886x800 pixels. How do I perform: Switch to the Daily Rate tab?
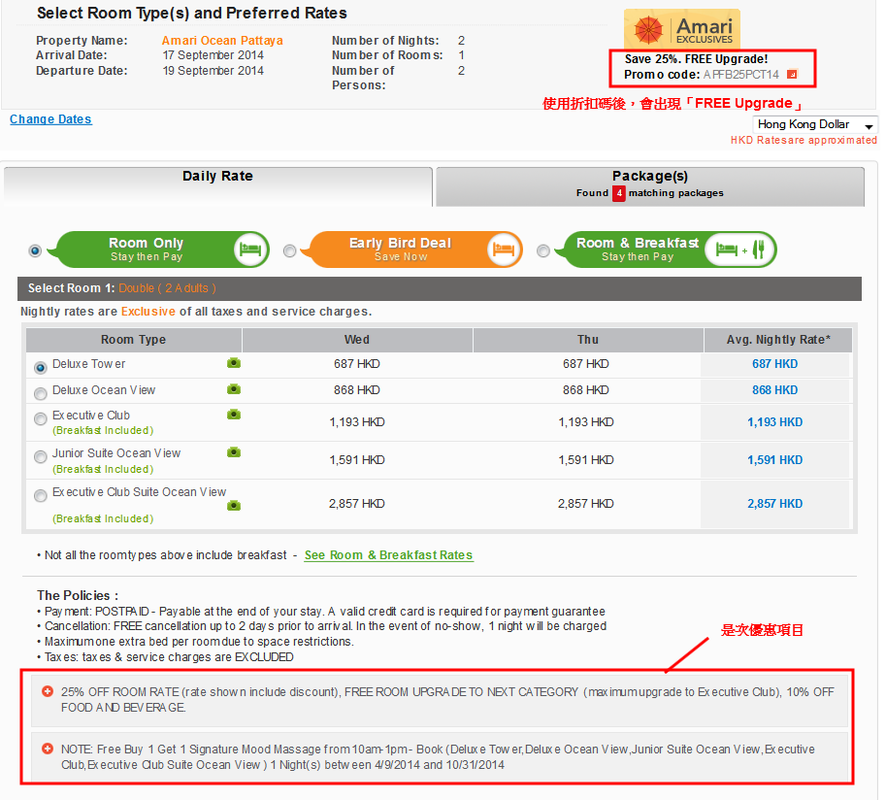[217, 177]
